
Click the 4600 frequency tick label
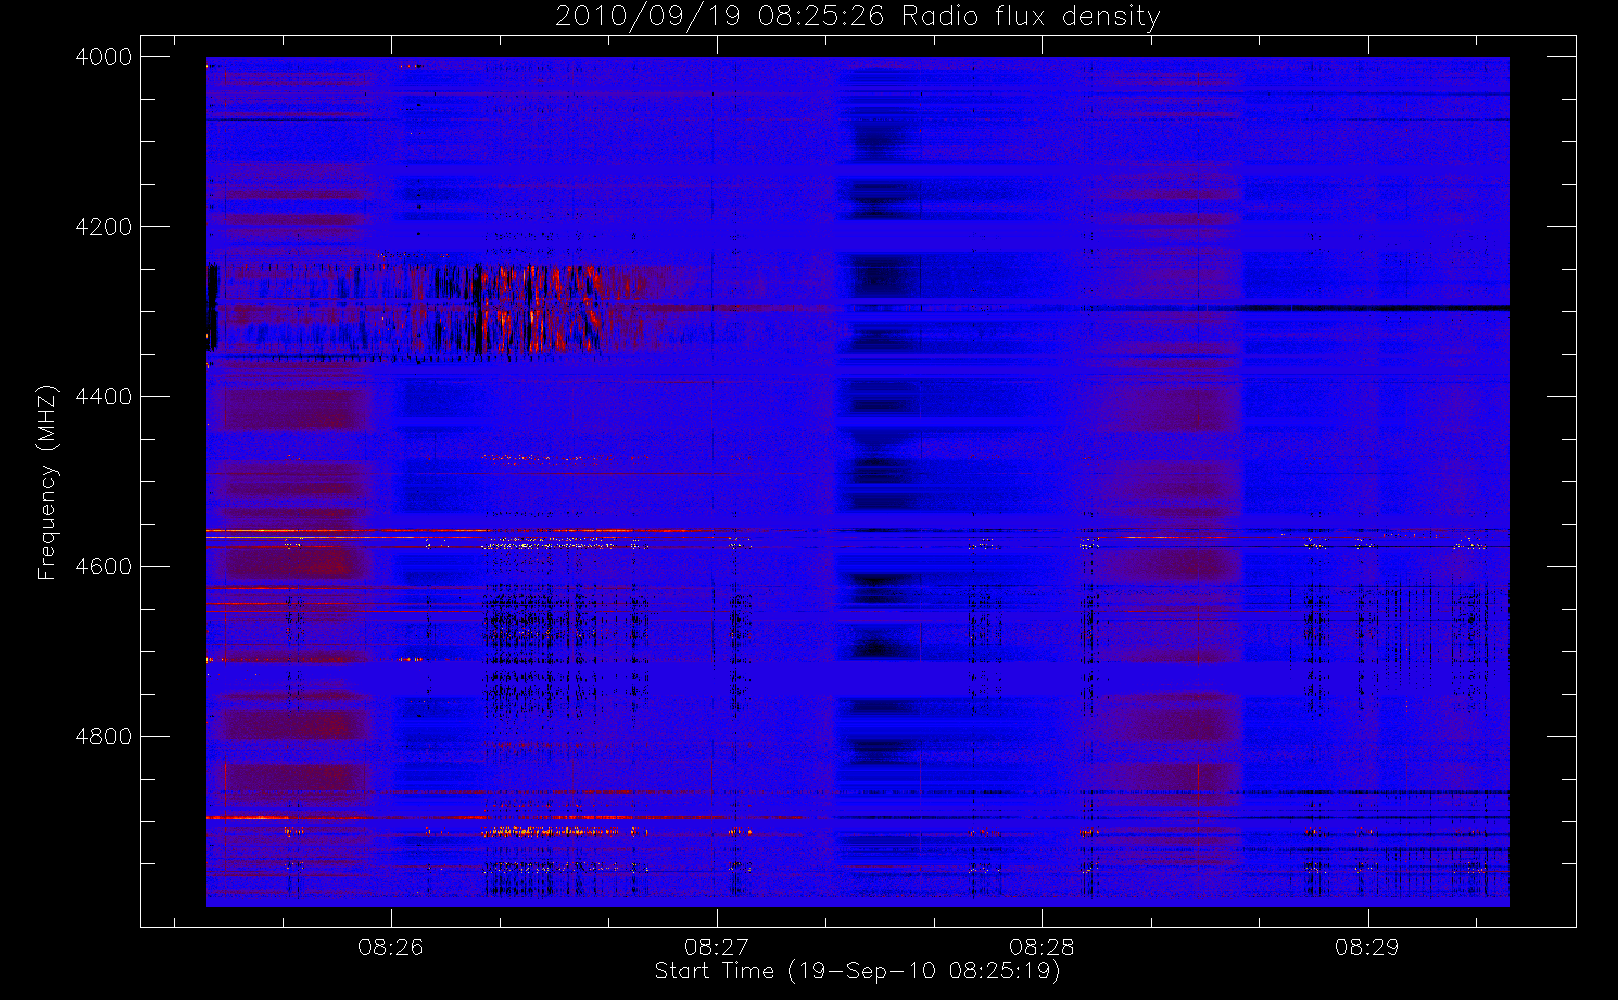(104, 567)
